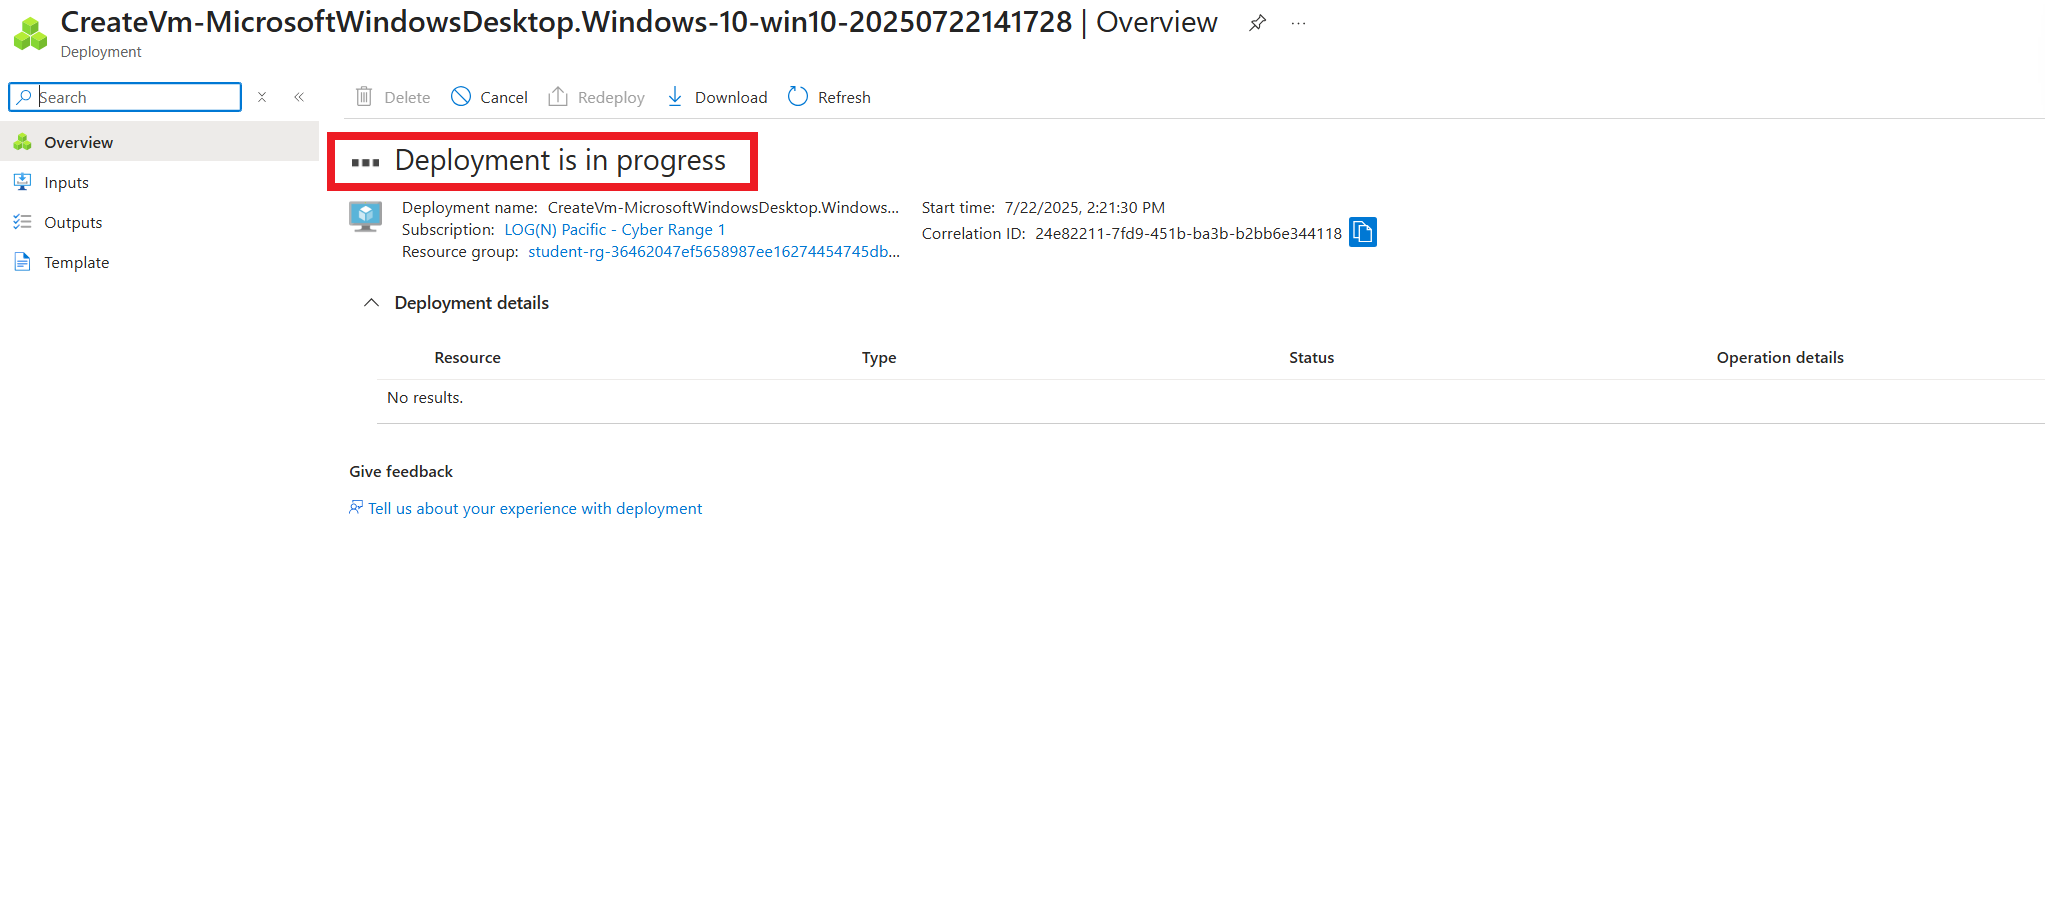Click the Delete toolbar button
2045x907 pixels.
pos(393,97)
